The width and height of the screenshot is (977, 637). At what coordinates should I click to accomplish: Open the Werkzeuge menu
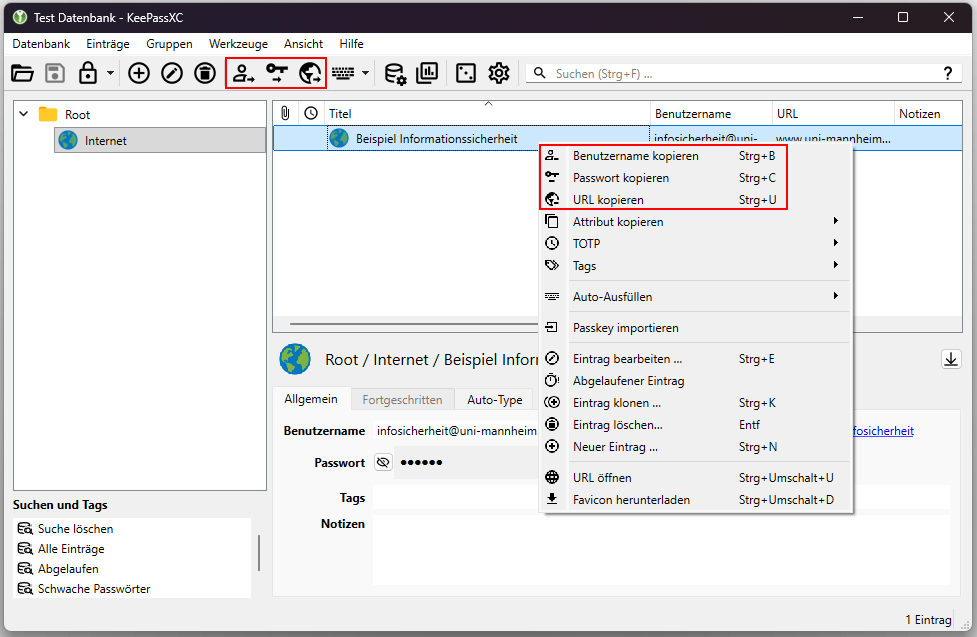[x=238, y=44]
